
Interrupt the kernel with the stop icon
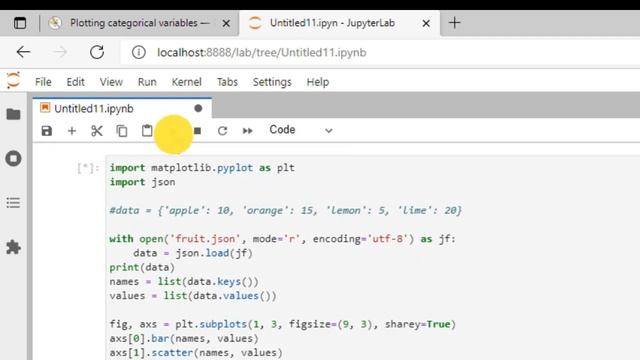click(x=198, y=131)
